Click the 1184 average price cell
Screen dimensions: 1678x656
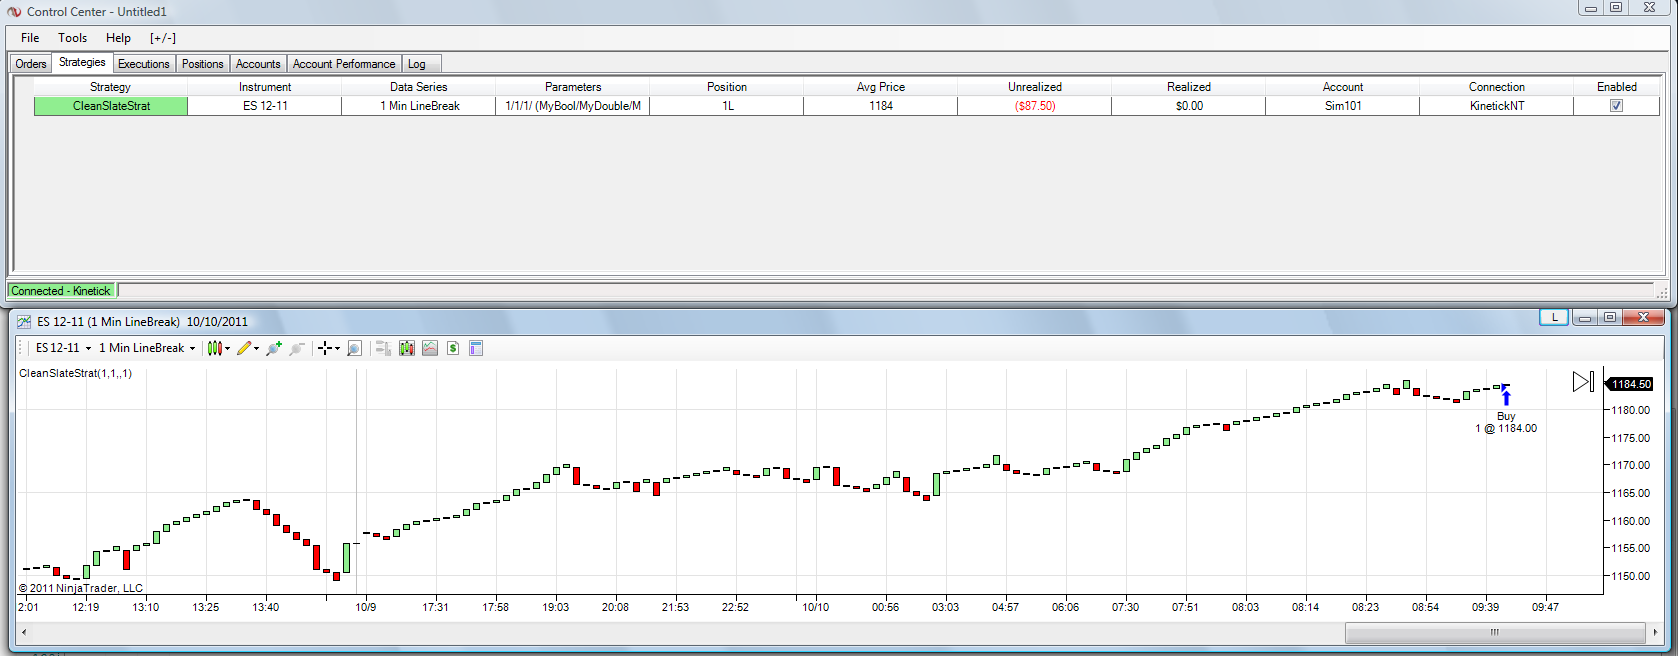(881, 106)
